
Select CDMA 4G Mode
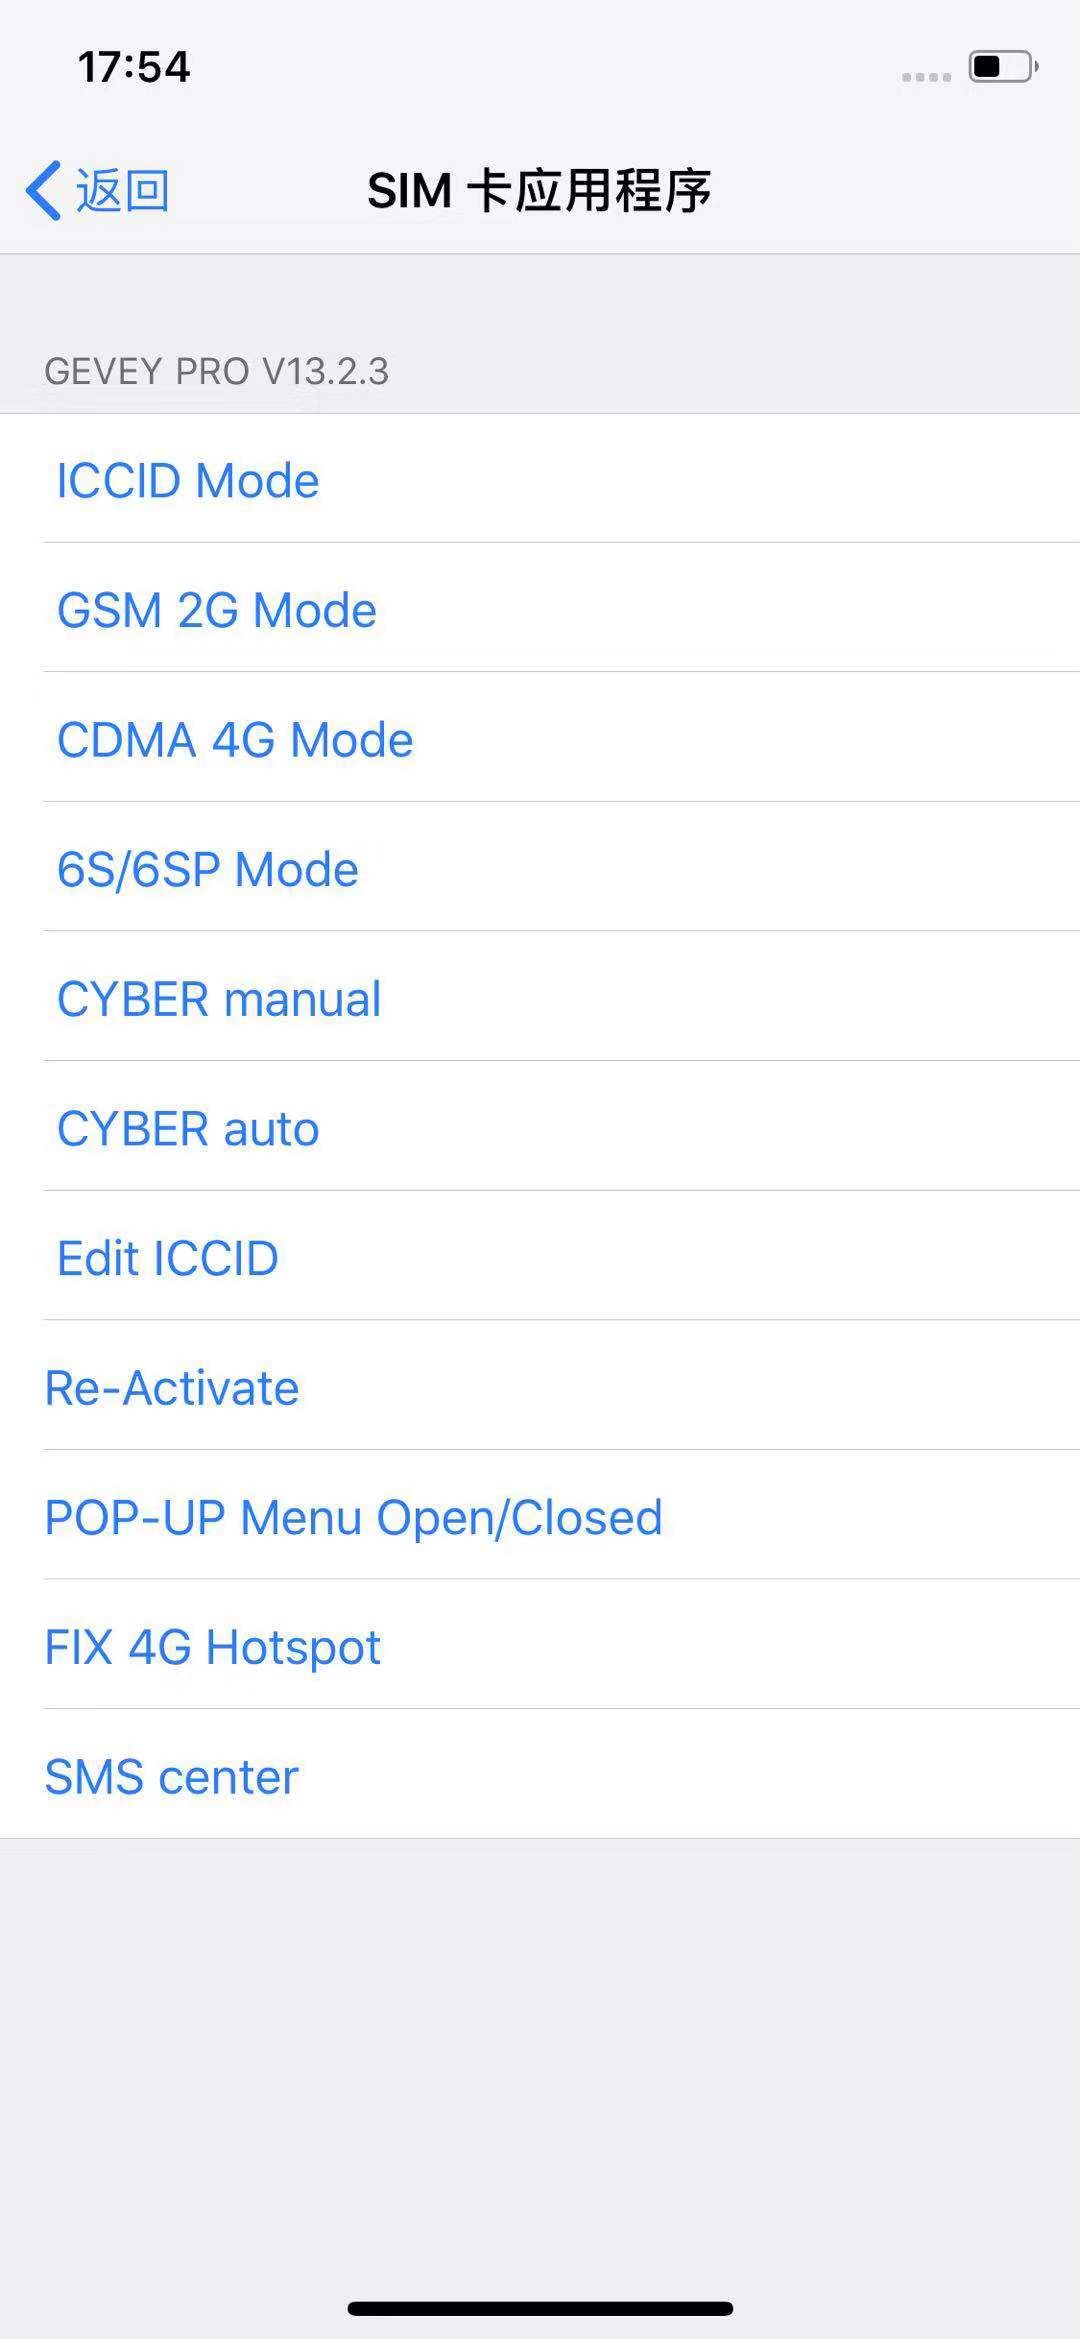click(235, 740)
